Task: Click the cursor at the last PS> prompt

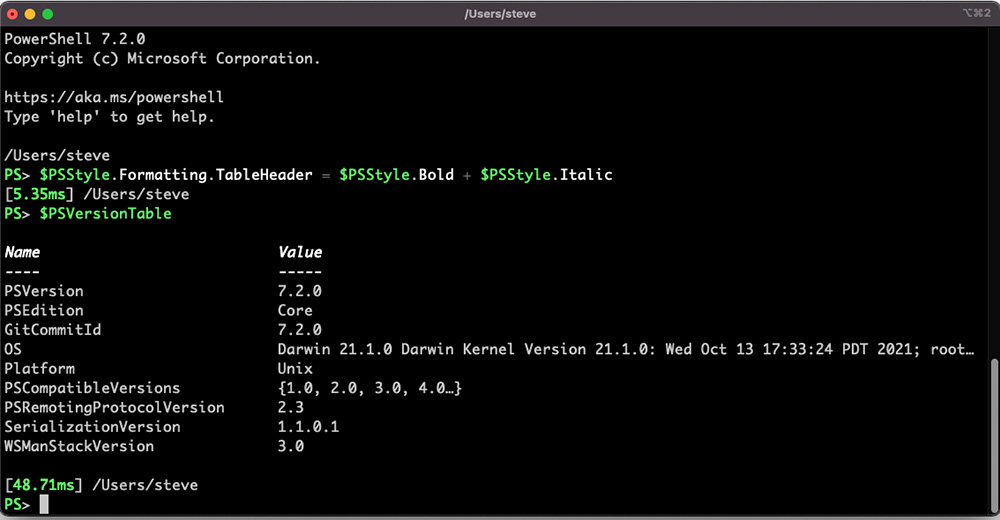Action: (x=44, y=505)
